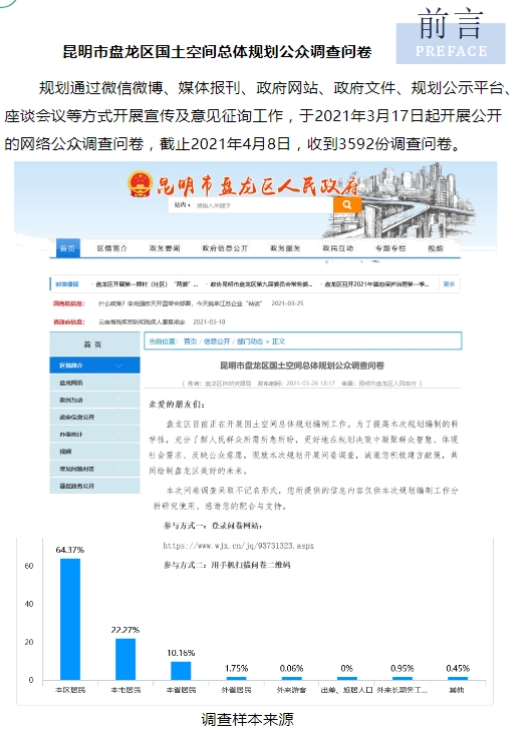Click the 更多 link in news ticker

tap(449, 284)
